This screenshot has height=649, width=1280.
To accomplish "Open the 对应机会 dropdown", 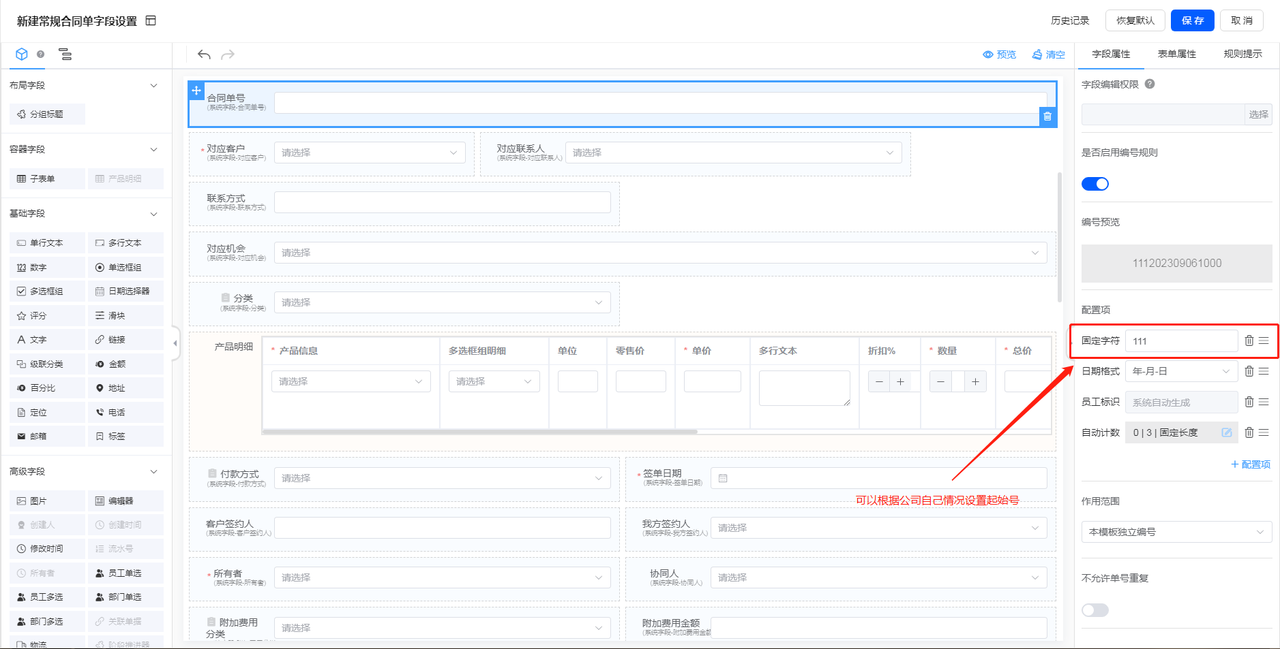I will [661, 253].
